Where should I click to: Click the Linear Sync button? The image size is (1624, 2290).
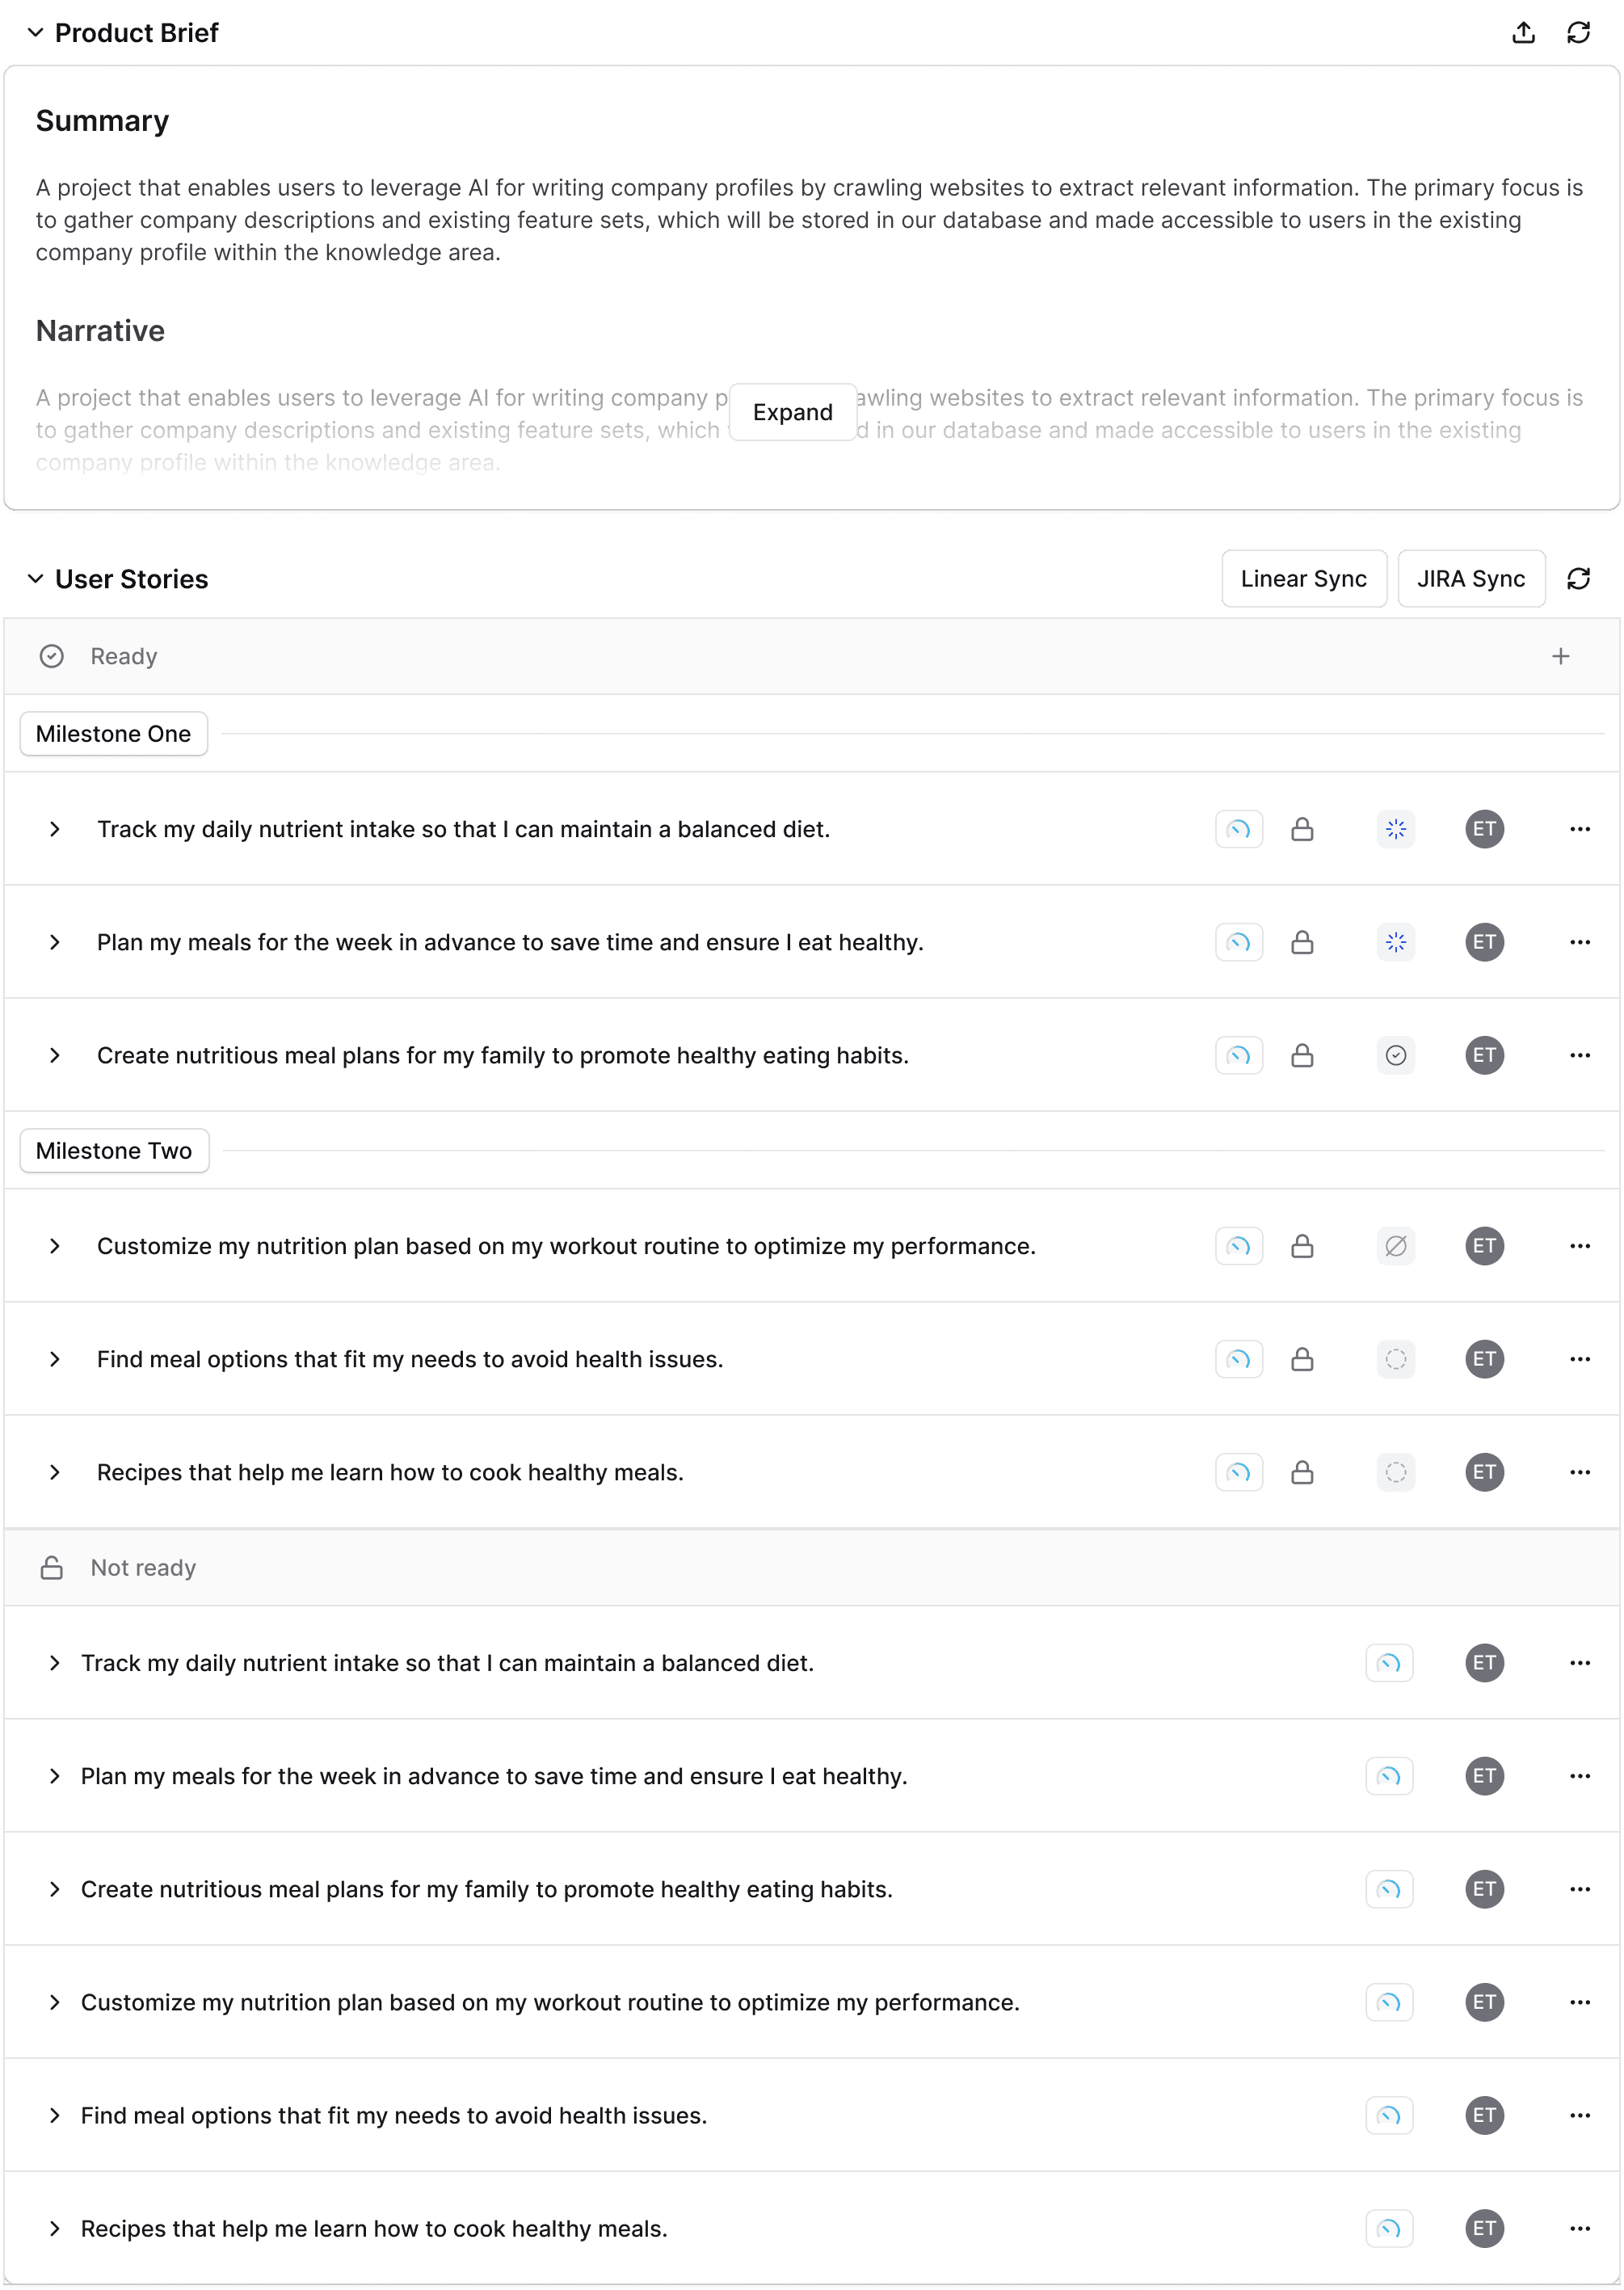(x=1303, y=579)
